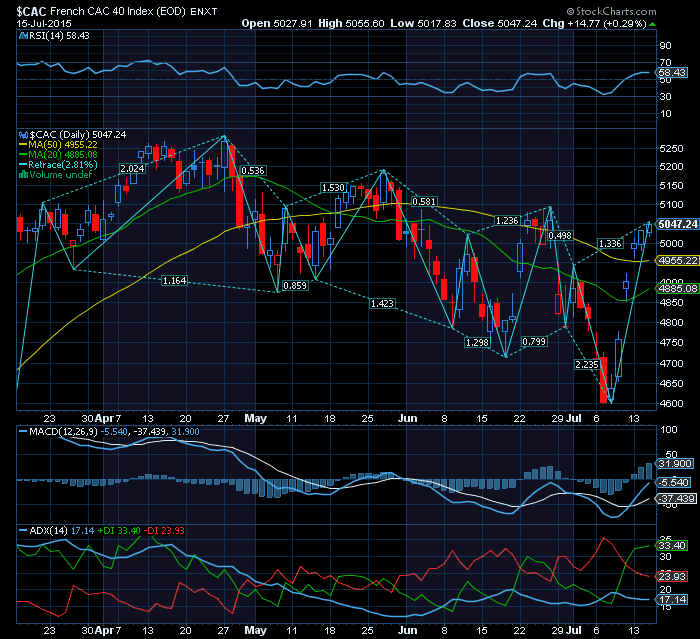The width and height of the screenshot is (700, 639).
Task: Click the +DI 33.40 legend value
Action: point(119,530)
